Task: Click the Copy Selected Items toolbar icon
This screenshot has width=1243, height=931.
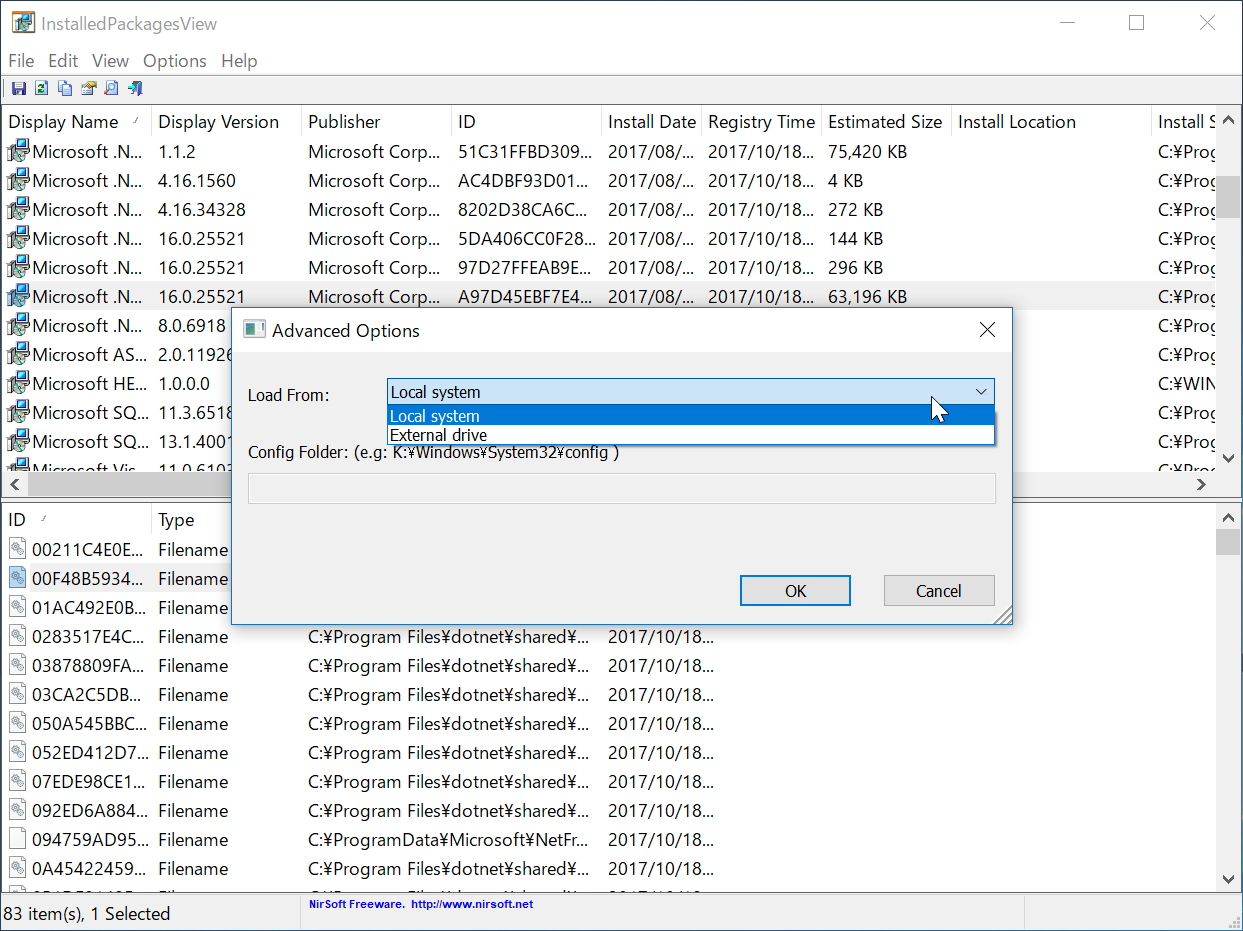Action: pos(65,88)
